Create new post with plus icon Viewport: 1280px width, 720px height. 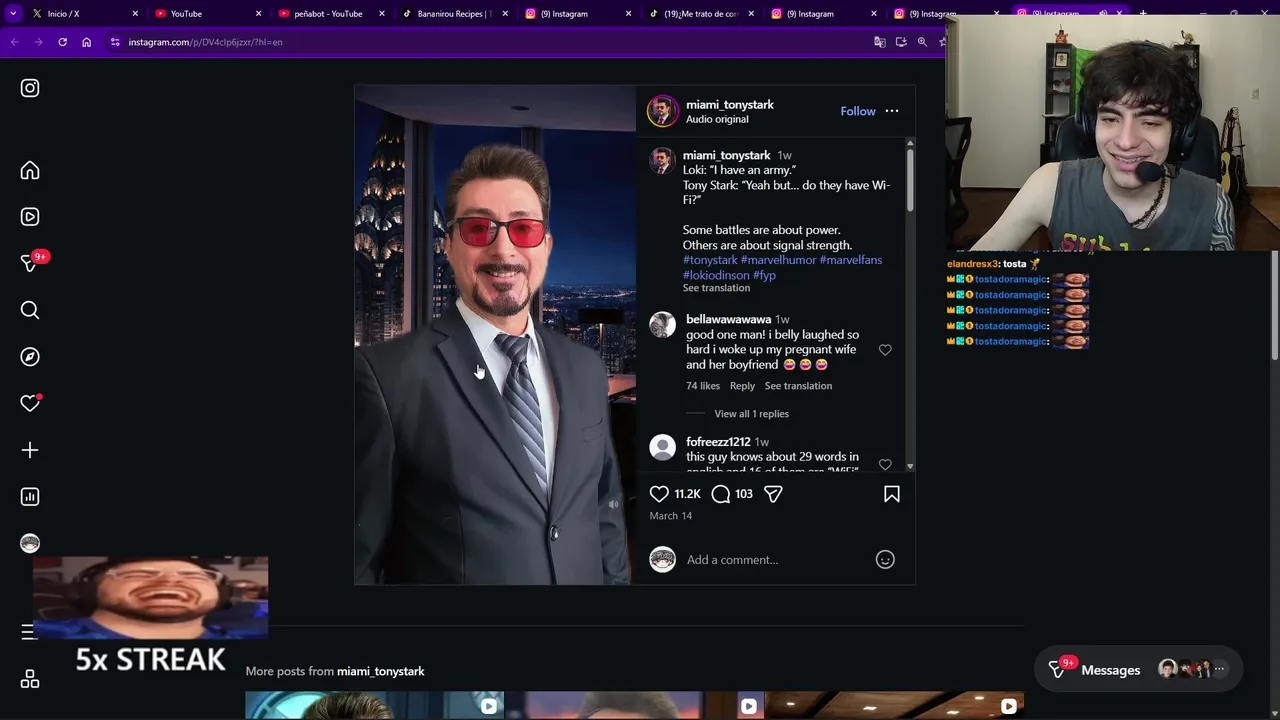30,450
